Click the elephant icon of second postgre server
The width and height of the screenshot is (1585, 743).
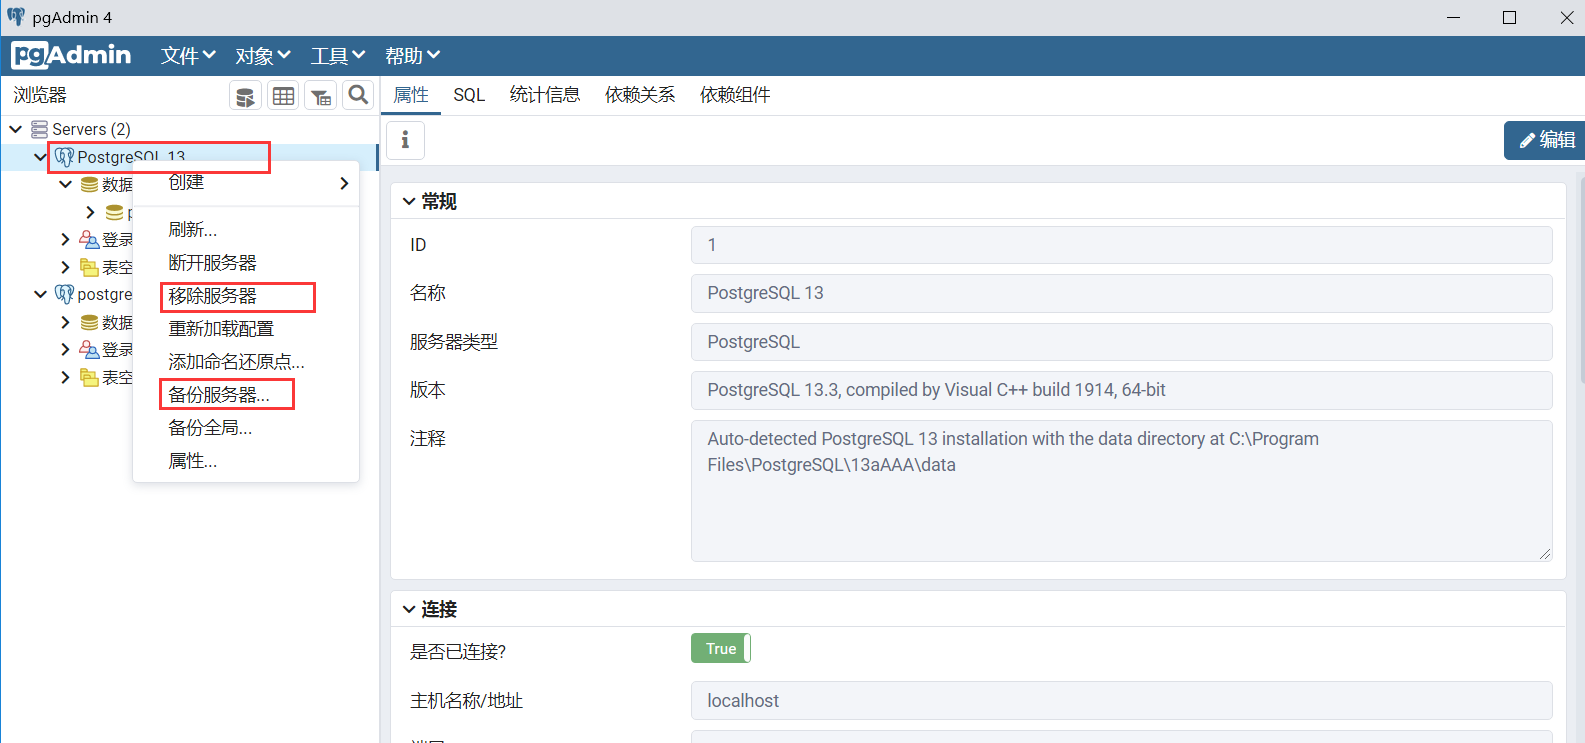click(64, 294)
